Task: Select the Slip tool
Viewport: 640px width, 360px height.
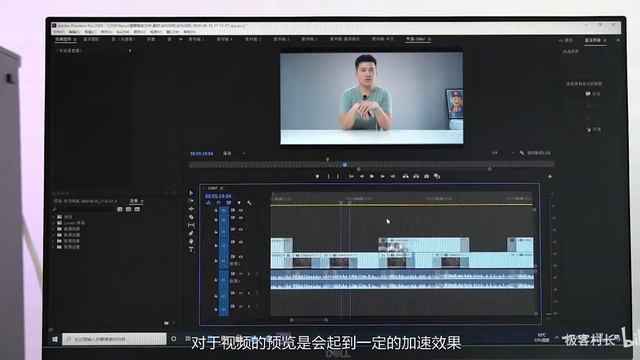Action: (191, 225)
